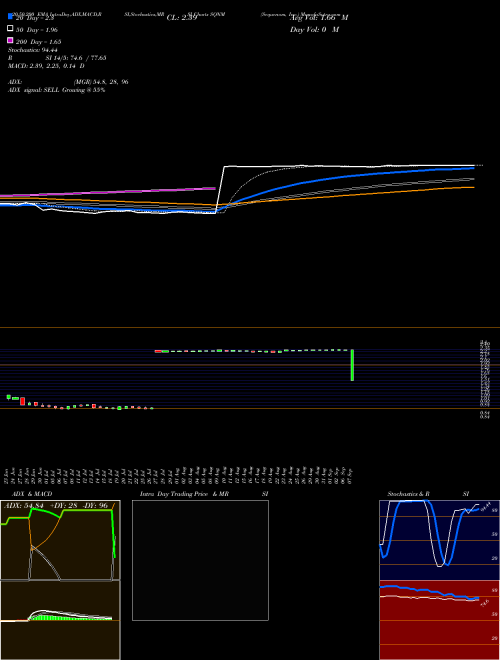Click the 'SI 14/3: 74.6 / 77.65' readout
Image resolution: width=500 pixels, height=660 pixels.
tap(76, 58)
